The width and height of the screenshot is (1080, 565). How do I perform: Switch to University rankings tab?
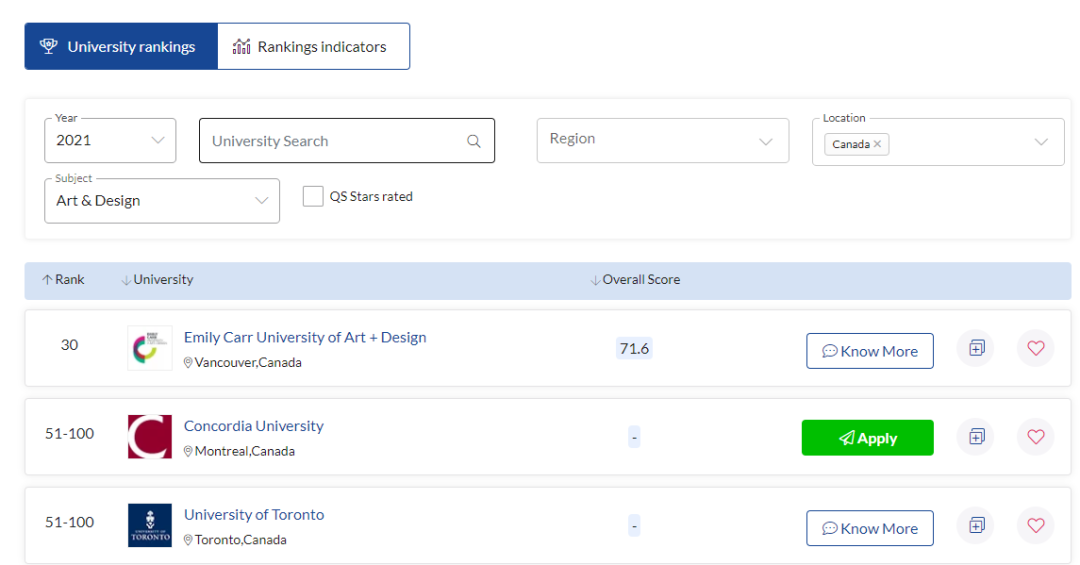click(x=121, y=47)
